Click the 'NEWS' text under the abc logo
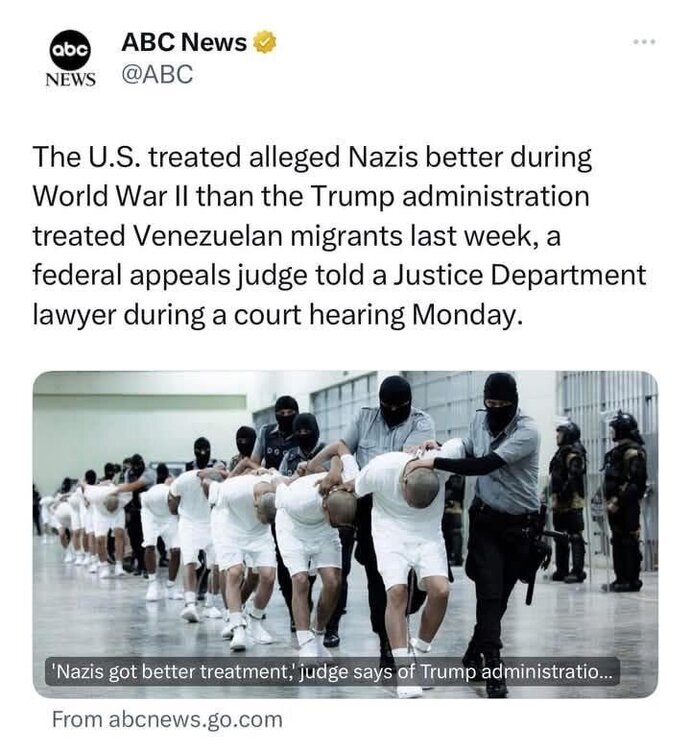This screenshot has height=750, width=691. point(70,79)
